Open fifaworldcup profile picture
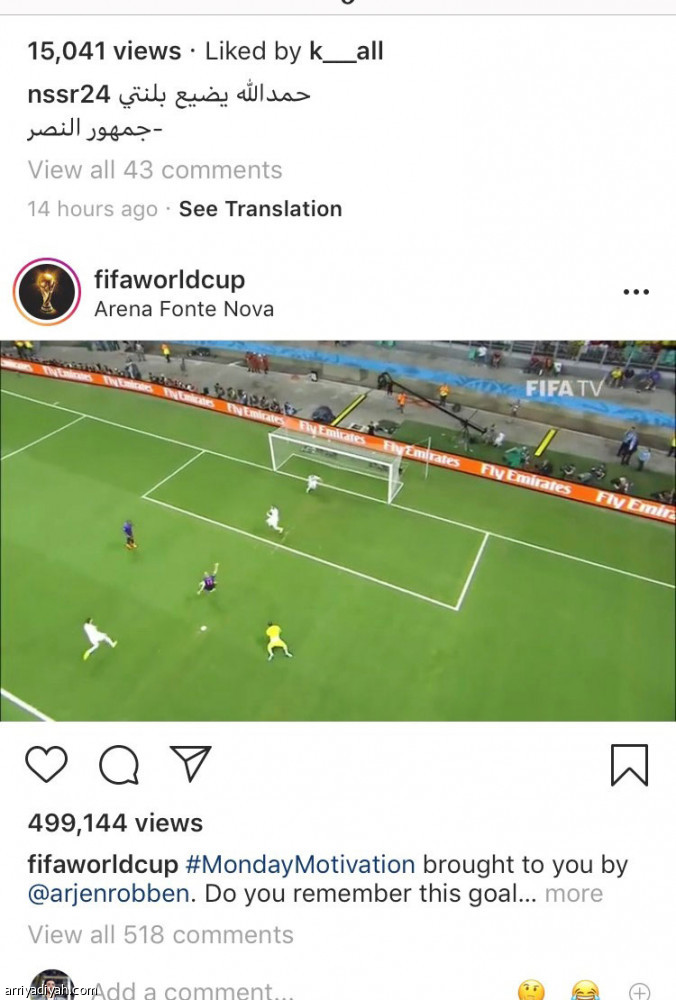 (47, 292)
